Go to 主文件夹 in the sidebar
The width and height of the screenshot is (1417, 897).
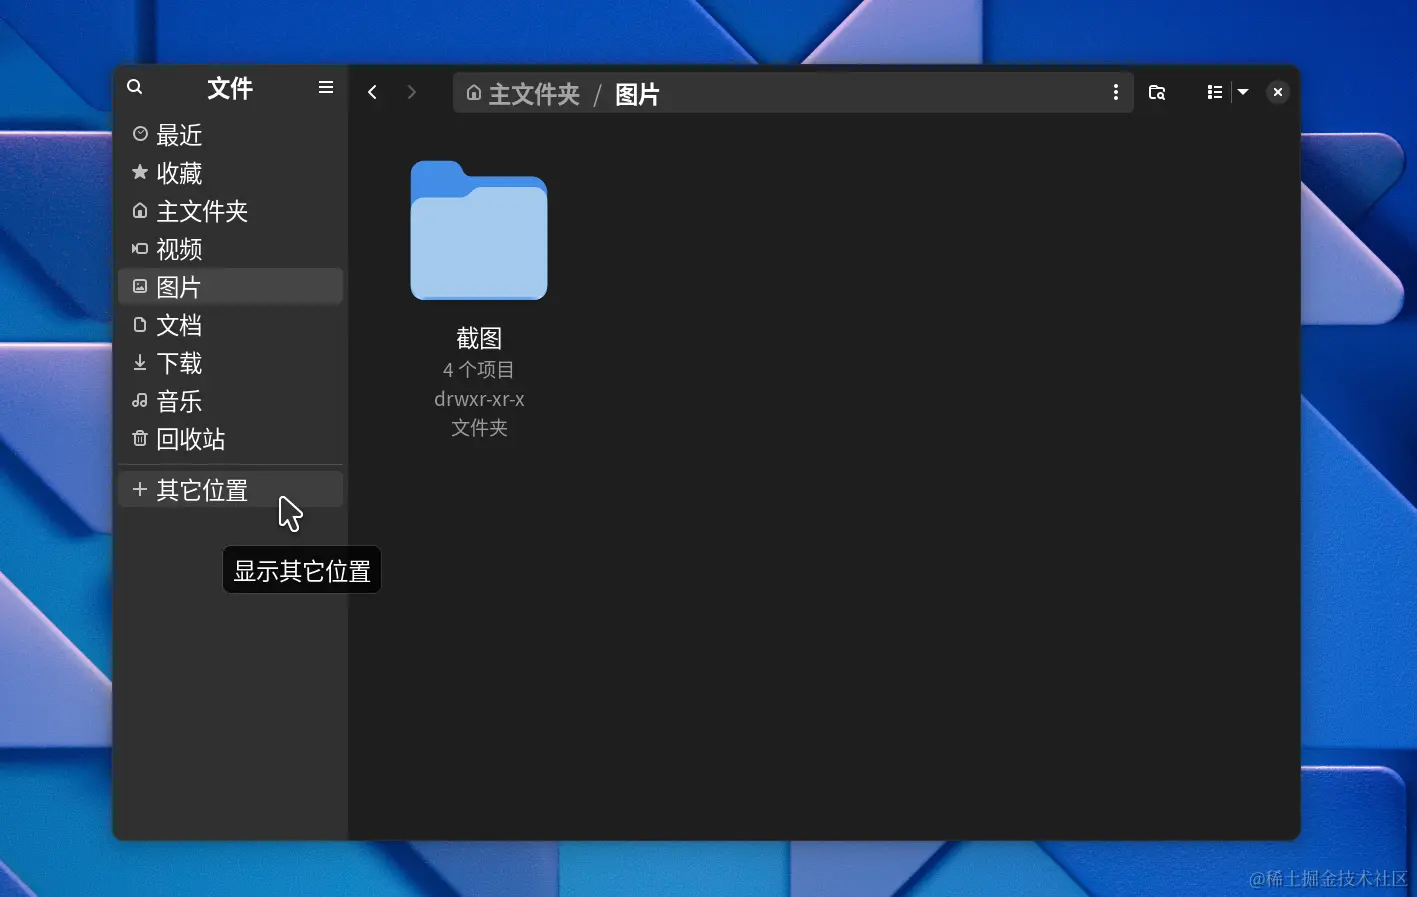230,211
